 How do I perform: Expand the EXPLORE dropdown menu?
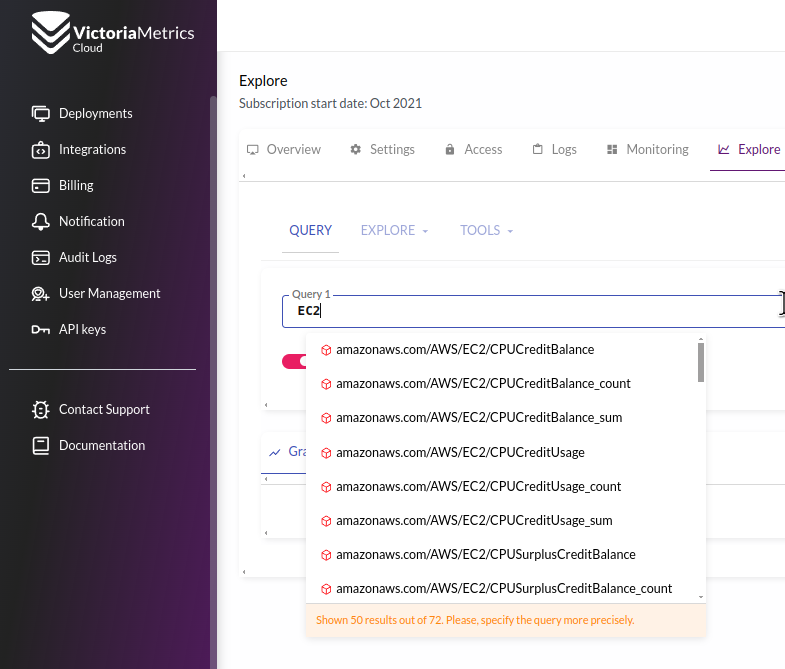pos(395,230)
